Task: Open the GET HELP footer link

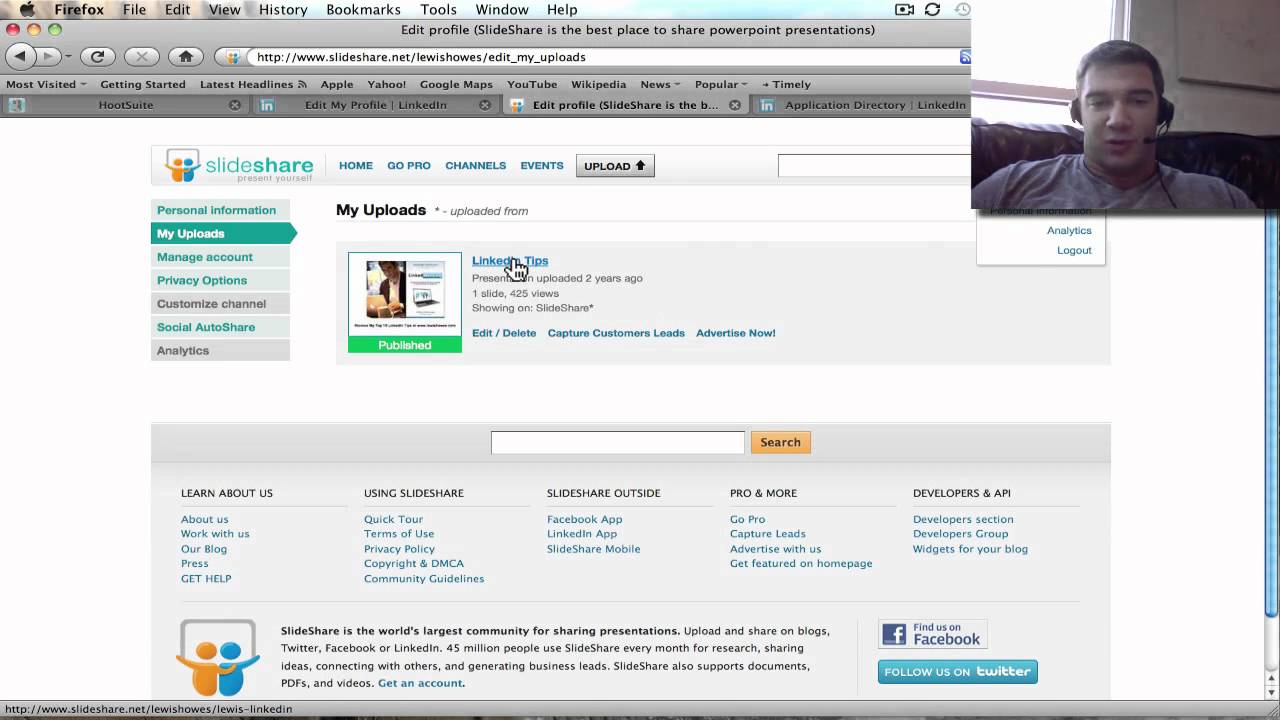Action: coord(206,578)
